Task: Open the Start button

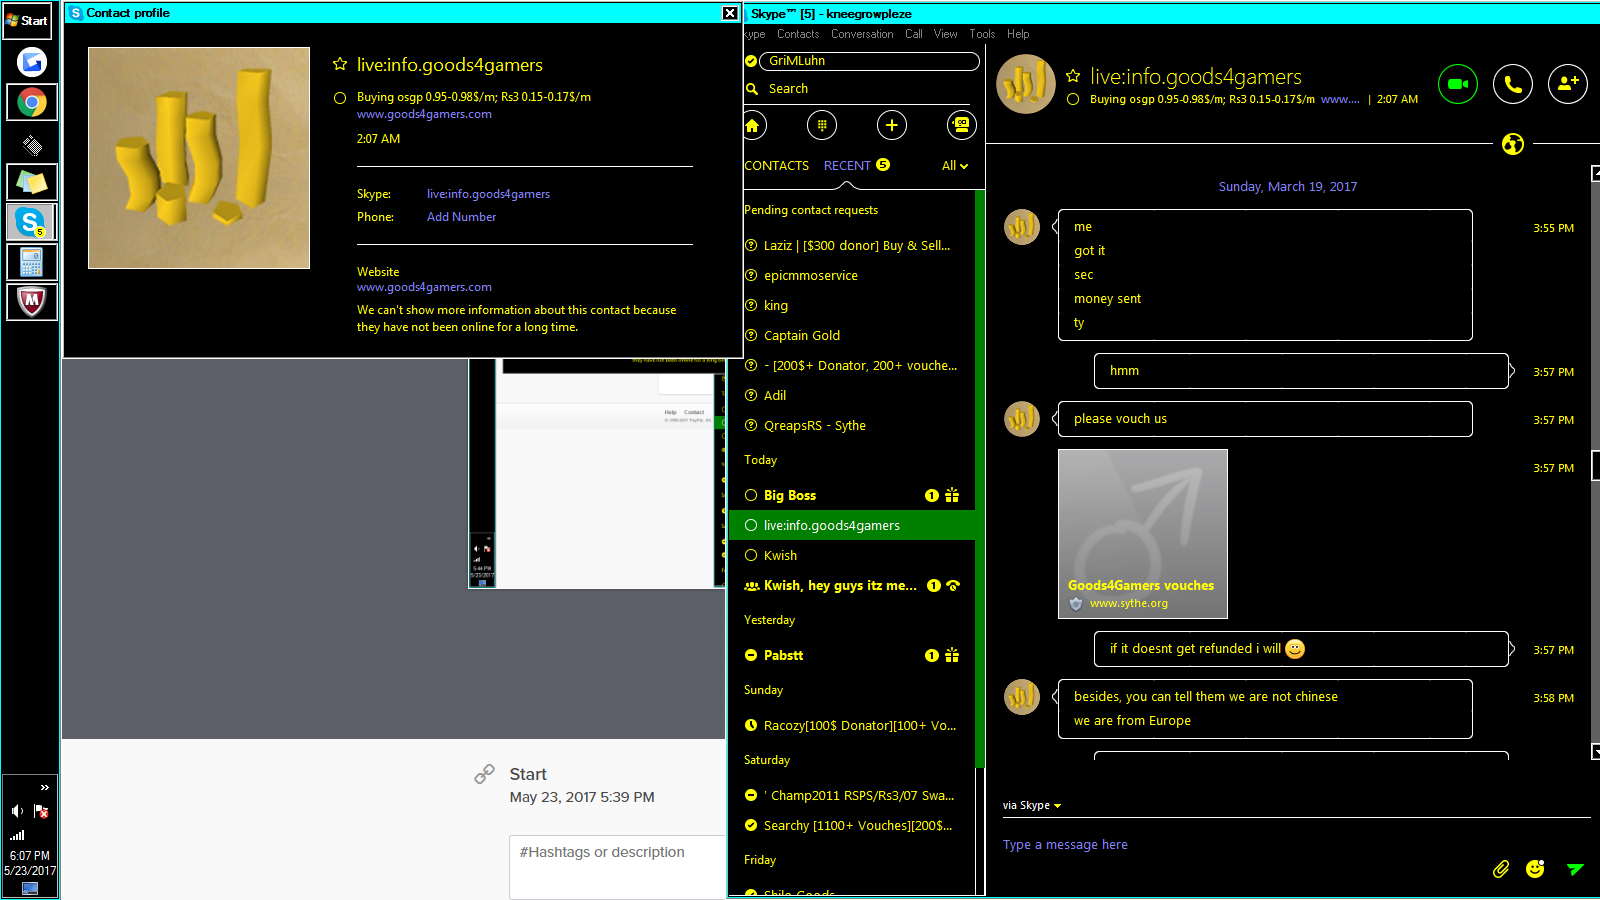Action: click(x=28, y=20)
